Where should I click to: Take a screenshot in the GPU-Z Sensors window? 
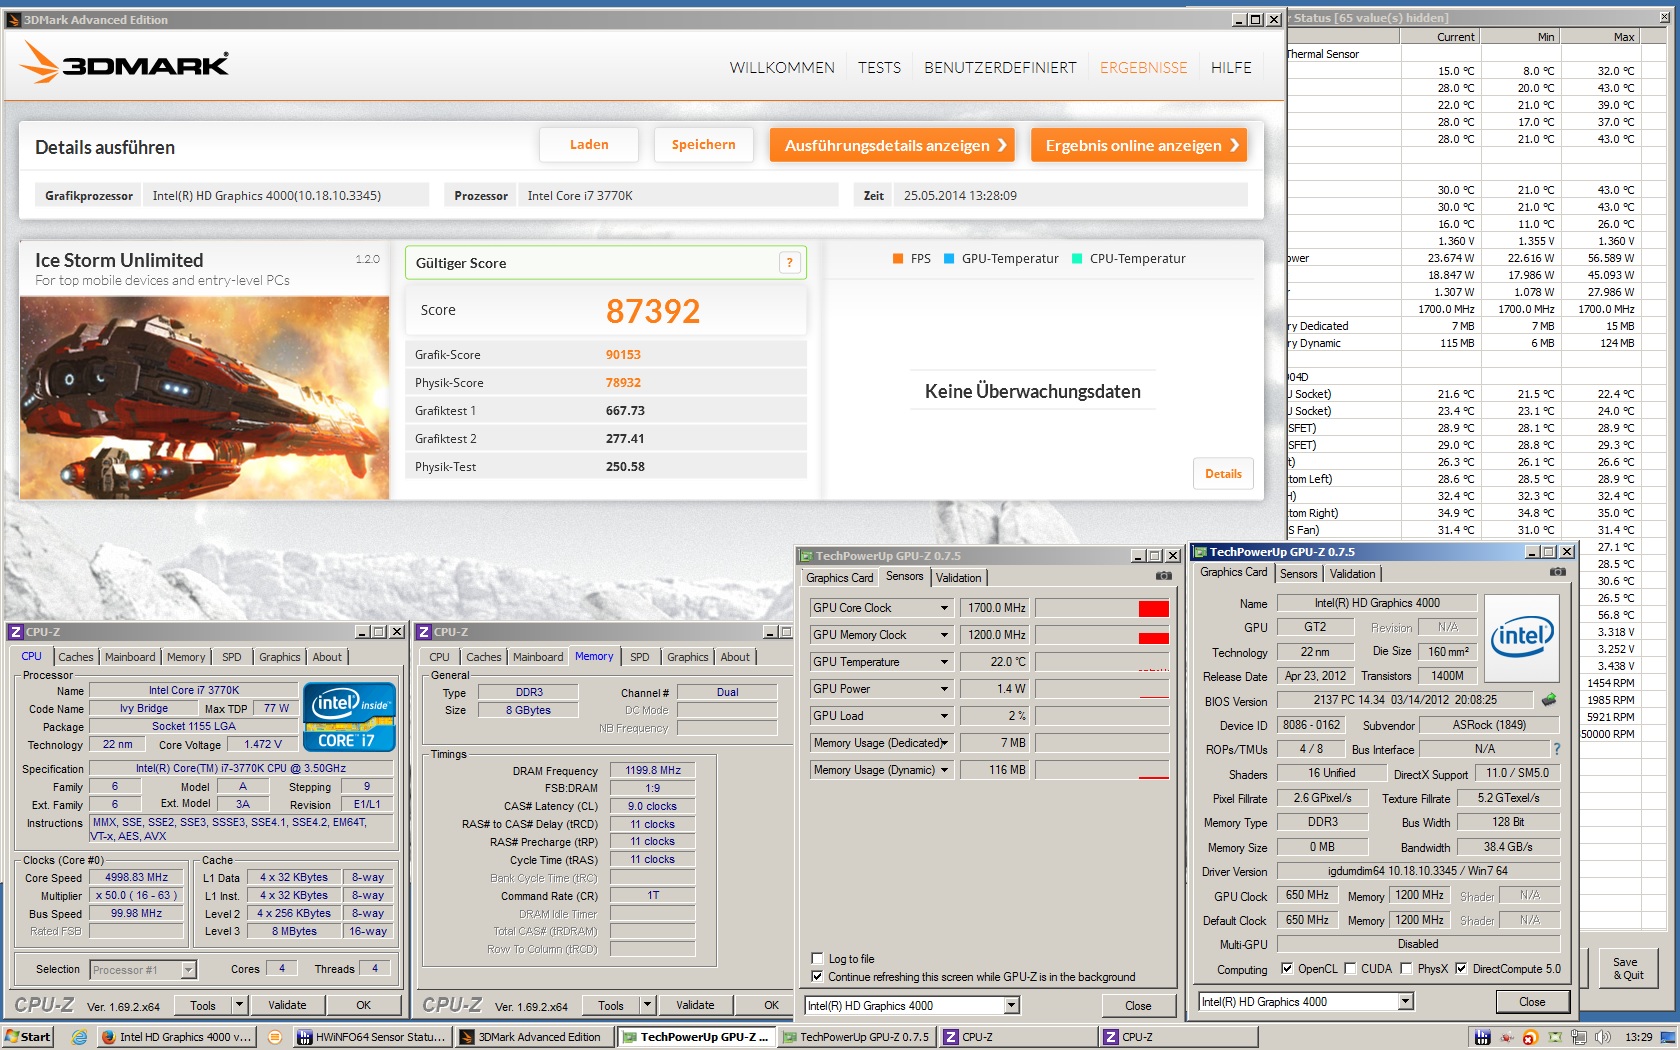(1163, 576)
